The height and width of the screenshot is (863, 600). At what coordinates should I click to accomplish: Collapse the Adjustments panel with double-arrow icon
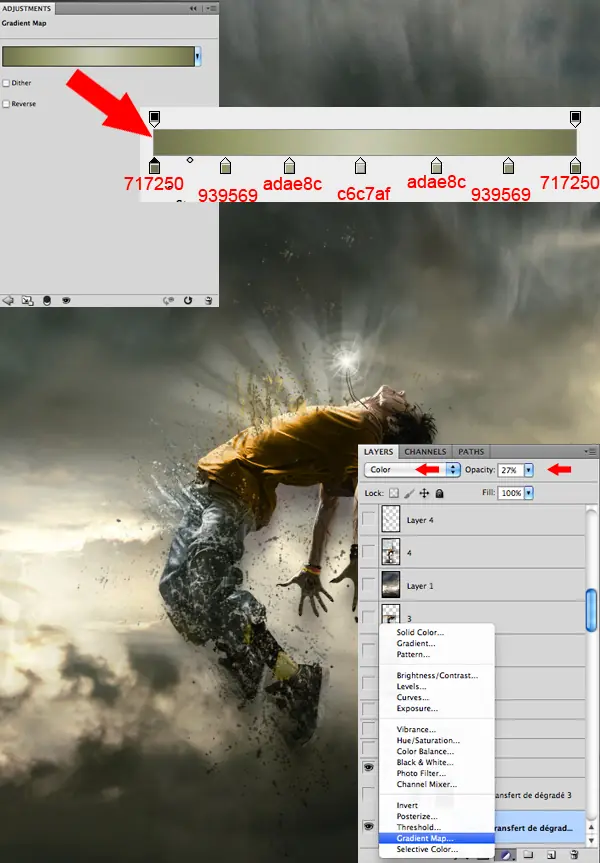pyautogui.click(x=193, y=8)
